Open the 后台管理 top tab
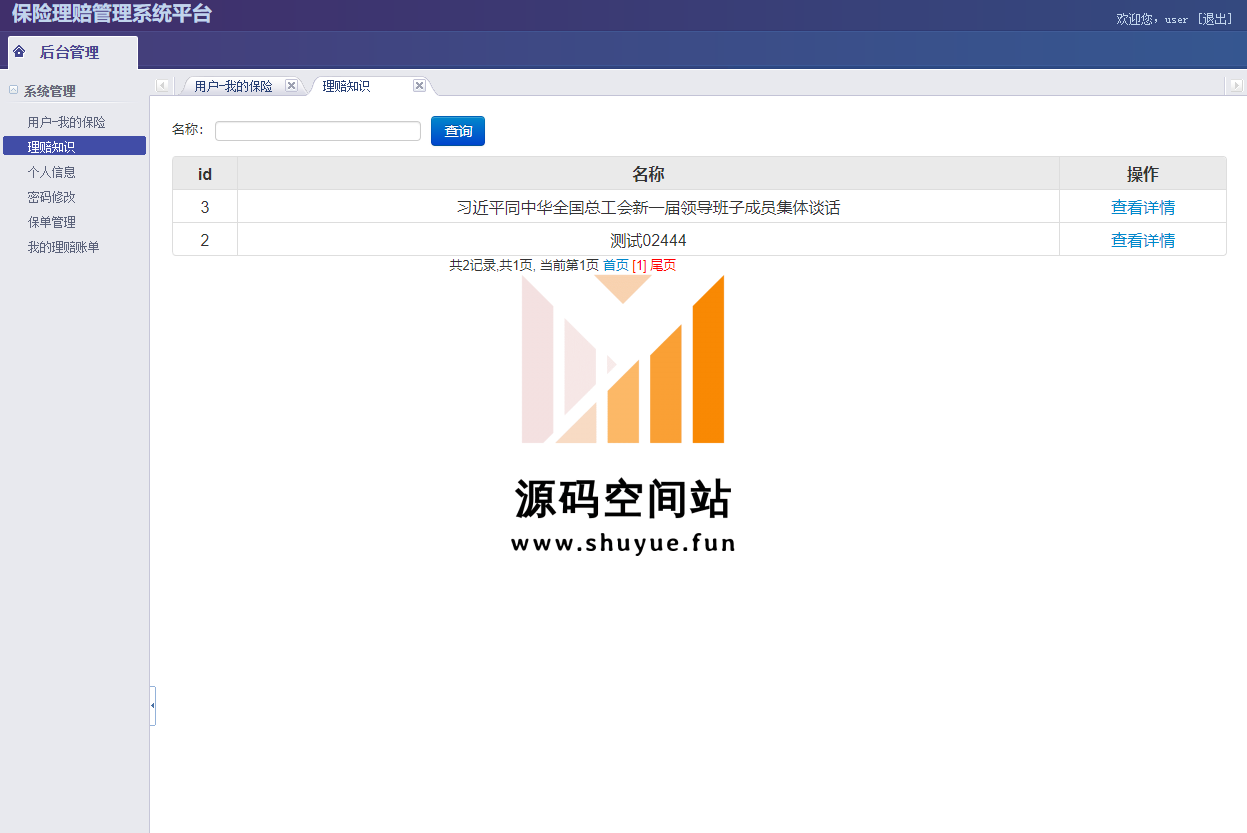The width and height of the screenshot is (1247, 833). point(72,52)
